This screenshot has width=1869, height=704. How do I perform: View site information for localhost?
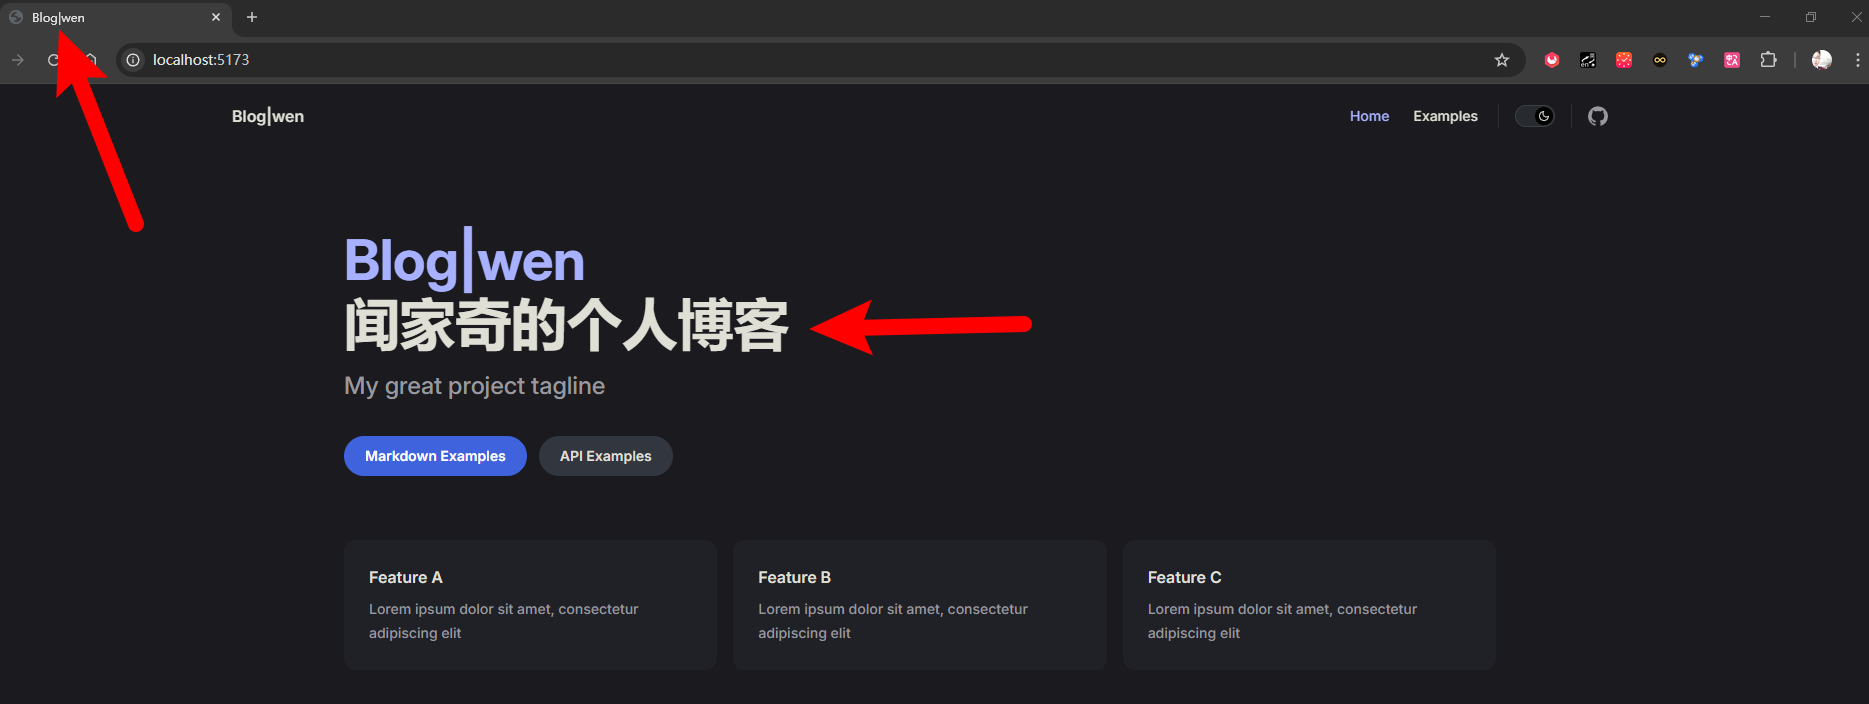click(x=133, y=60)
